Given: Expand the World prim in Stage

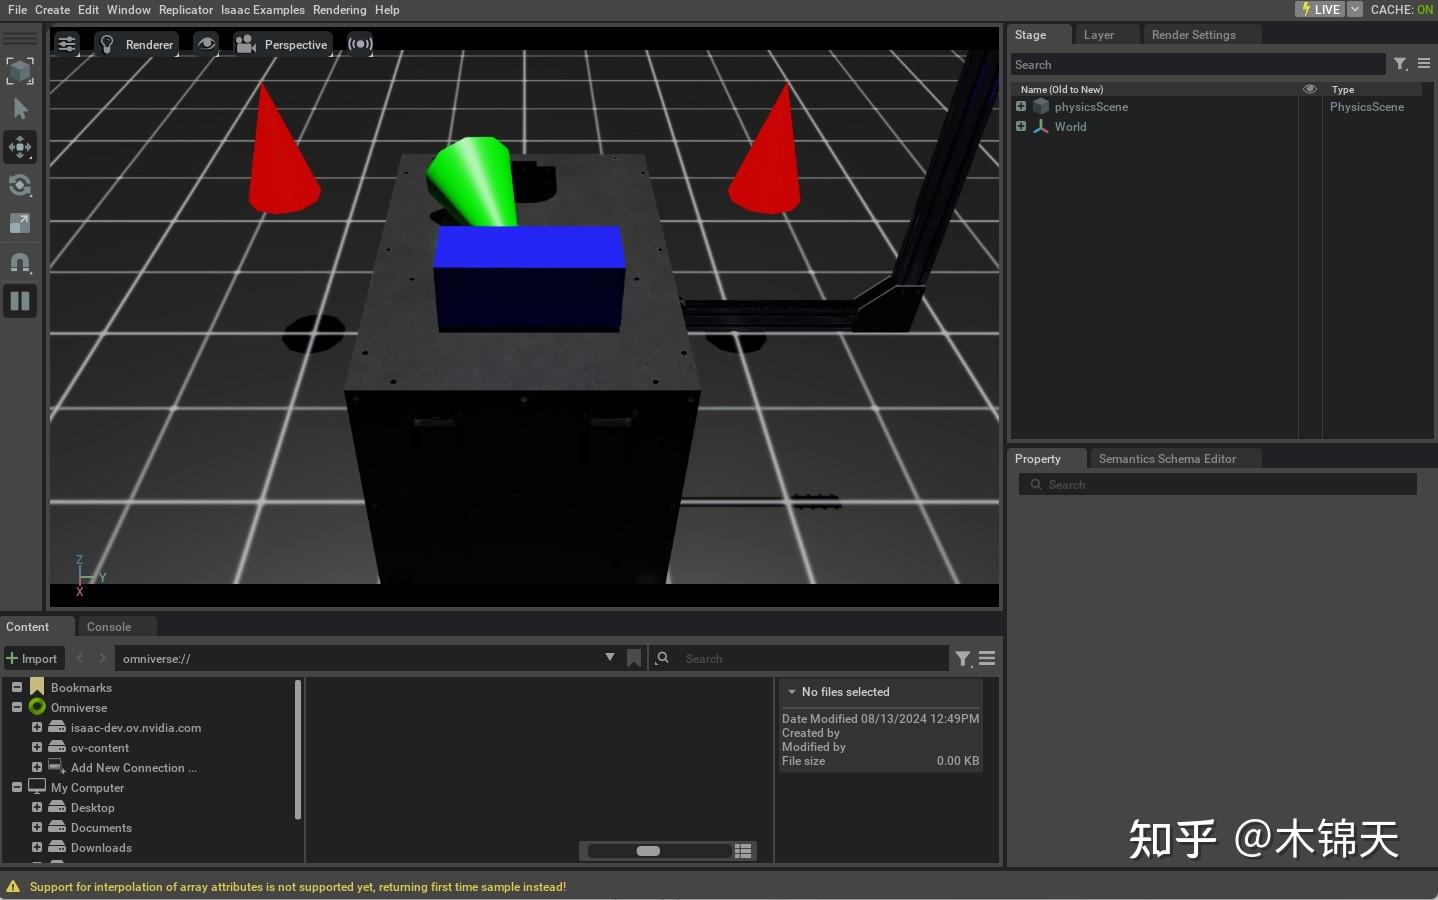Looking at the screenshot, I should pos(1021,126).
